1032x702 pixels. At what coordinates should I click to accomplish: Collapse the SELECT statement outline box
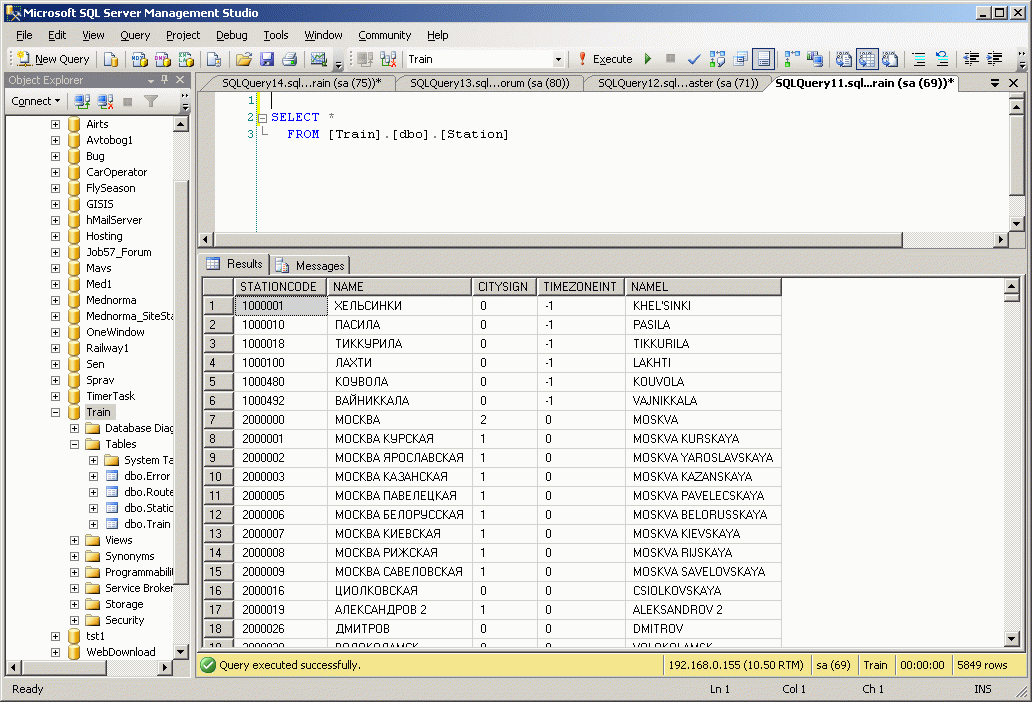click(263, 118)
